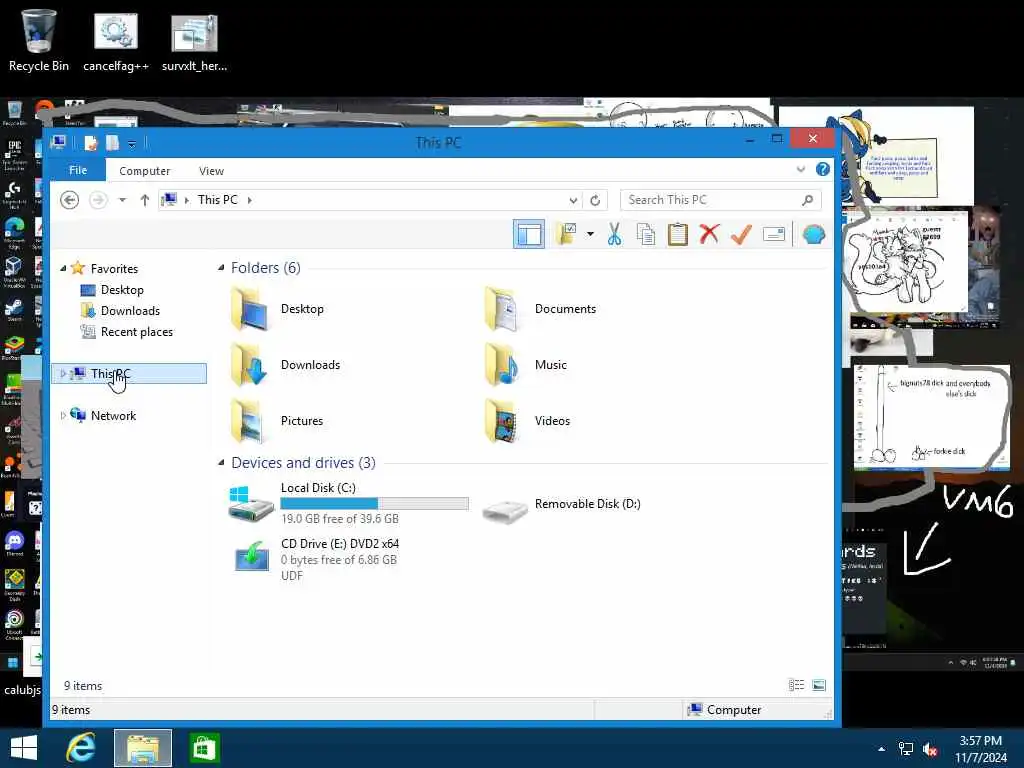This screenshot has width=1024, height=768.
Task: Select Network in navigation pane
Action: point(113,415)
